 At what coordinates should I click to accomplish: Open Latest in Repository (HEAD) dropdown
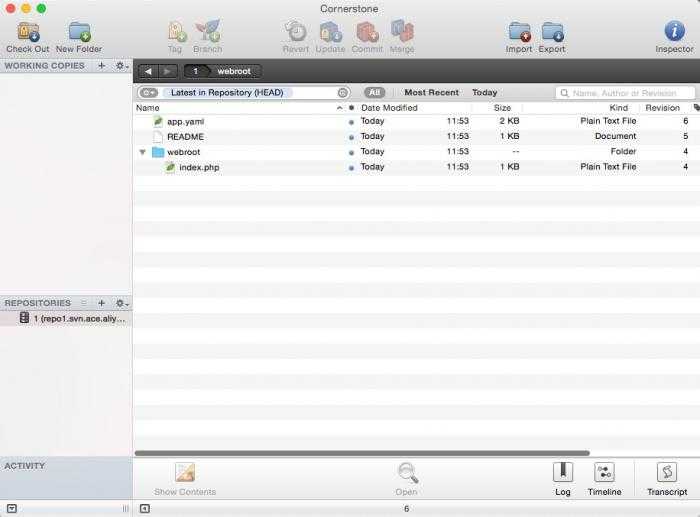pyautogui.click(x=228, y=92)
